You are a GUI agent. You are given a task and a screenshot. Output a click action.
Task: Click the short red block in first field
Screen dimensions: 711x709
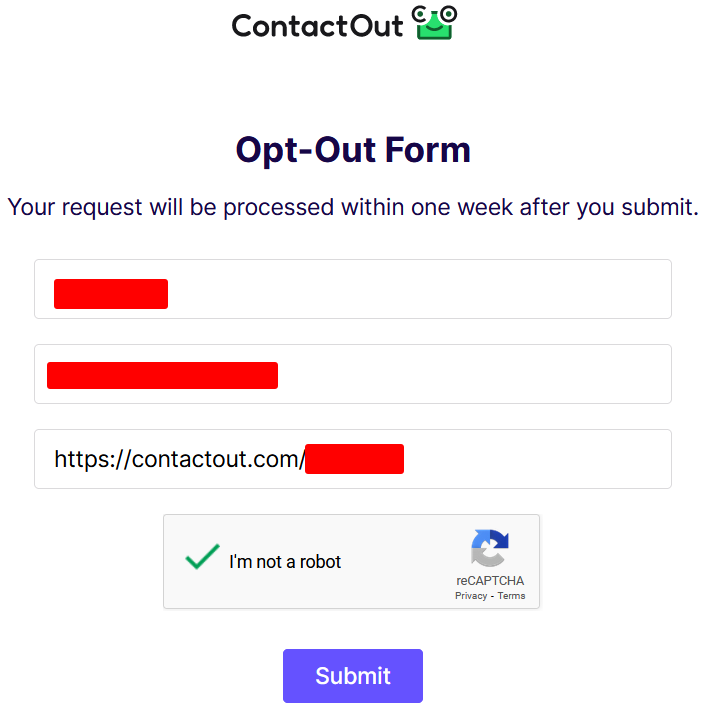pos(111,294)
